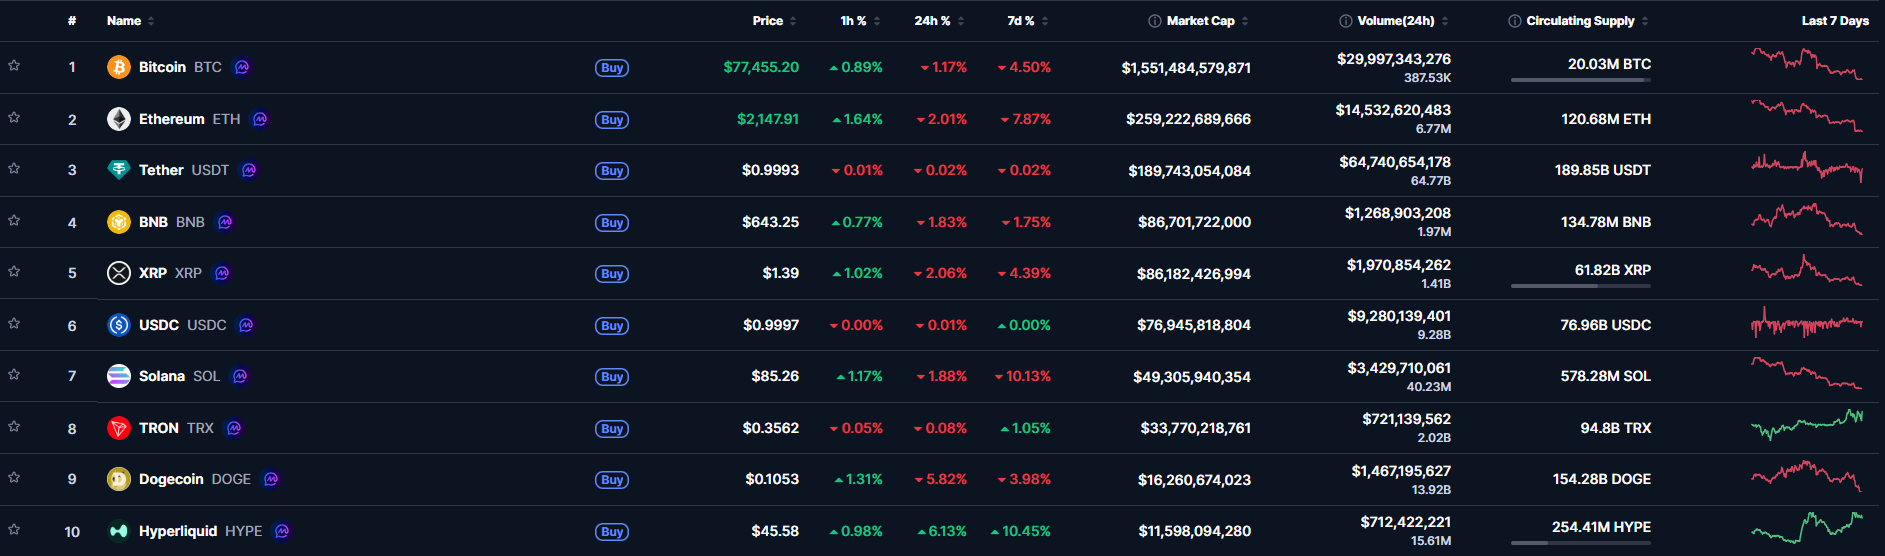Open the Bitcoin name link
The height and width of the screenshot is (556, 1885).
pos(162,67)
